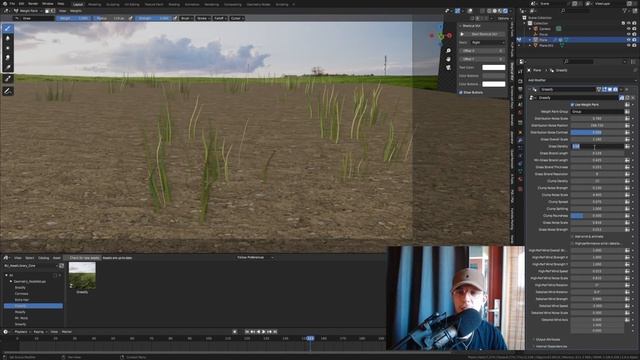Click Start Shortcut VUR button

coord(484,34)
